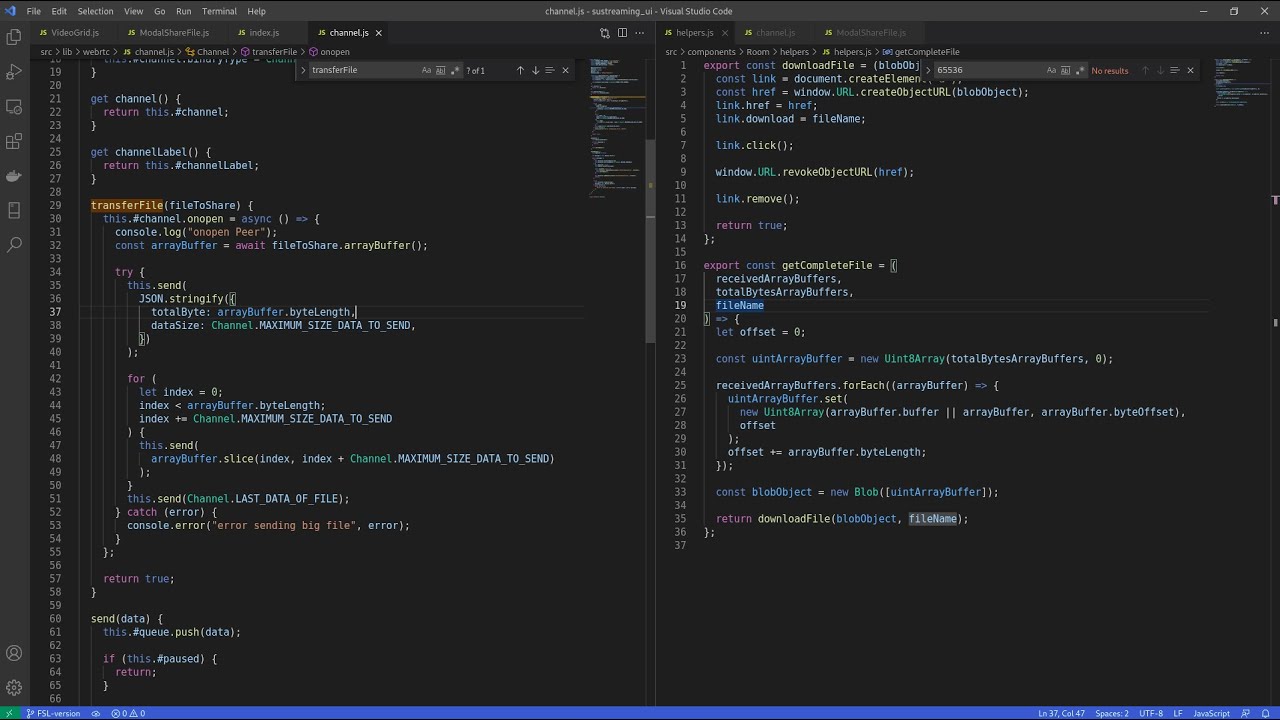The height and width of the screenshot is (720, 1280).
Task: Toggle Use Regular Expression in transferFile find box
Action: (x=454, y=70)
